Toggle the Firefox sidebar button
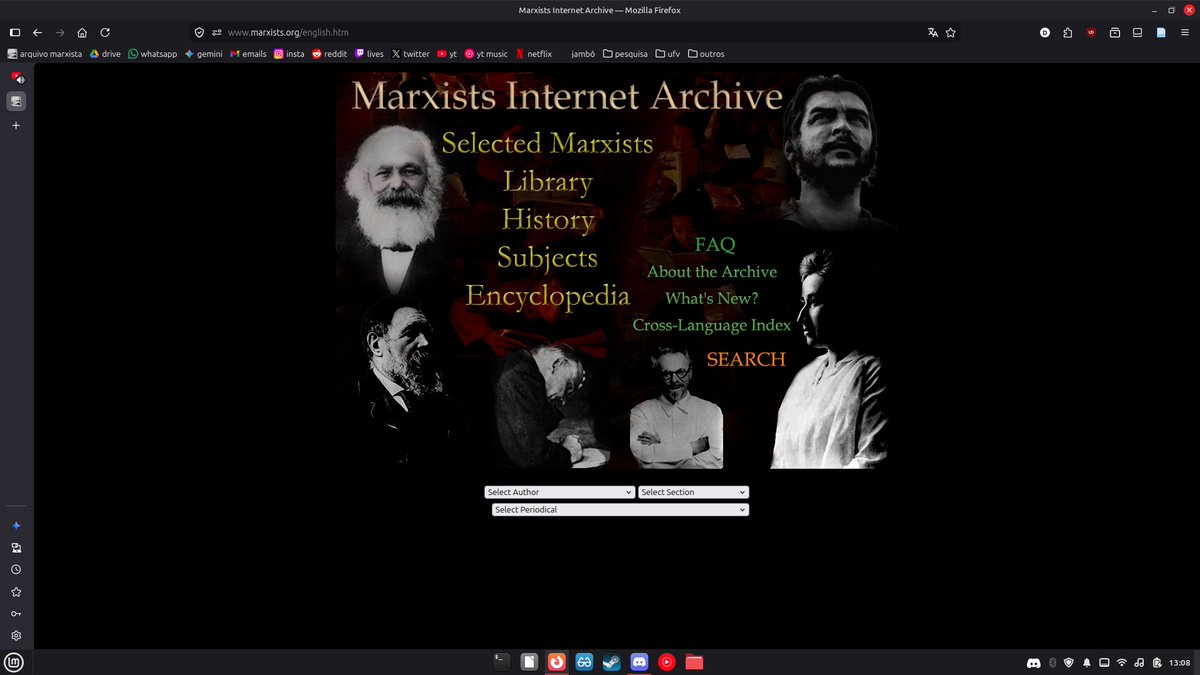The width and height of the screenshot is (1200, 675). (15, 32)
